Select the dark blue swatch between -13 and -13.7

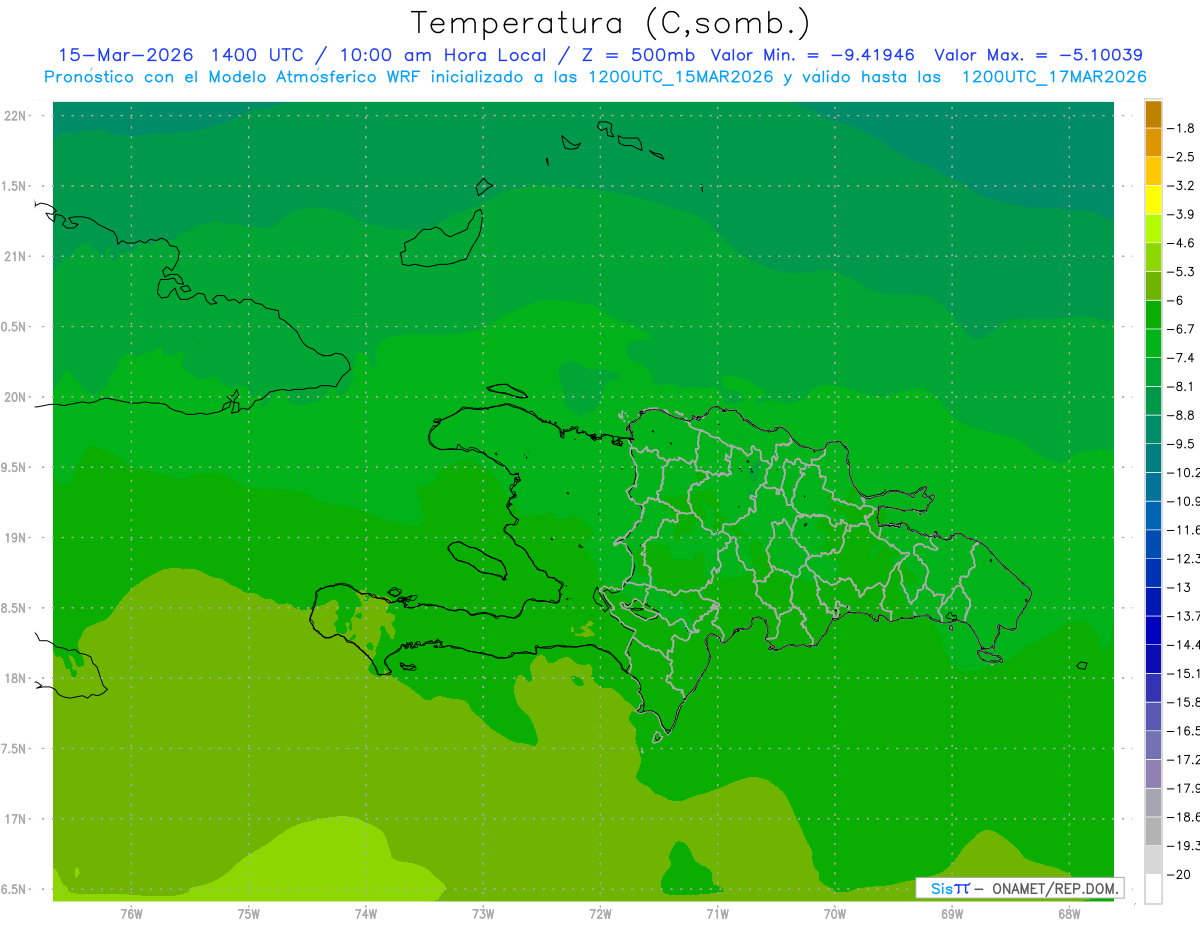pyautogui.click(x=1153, y=602)
